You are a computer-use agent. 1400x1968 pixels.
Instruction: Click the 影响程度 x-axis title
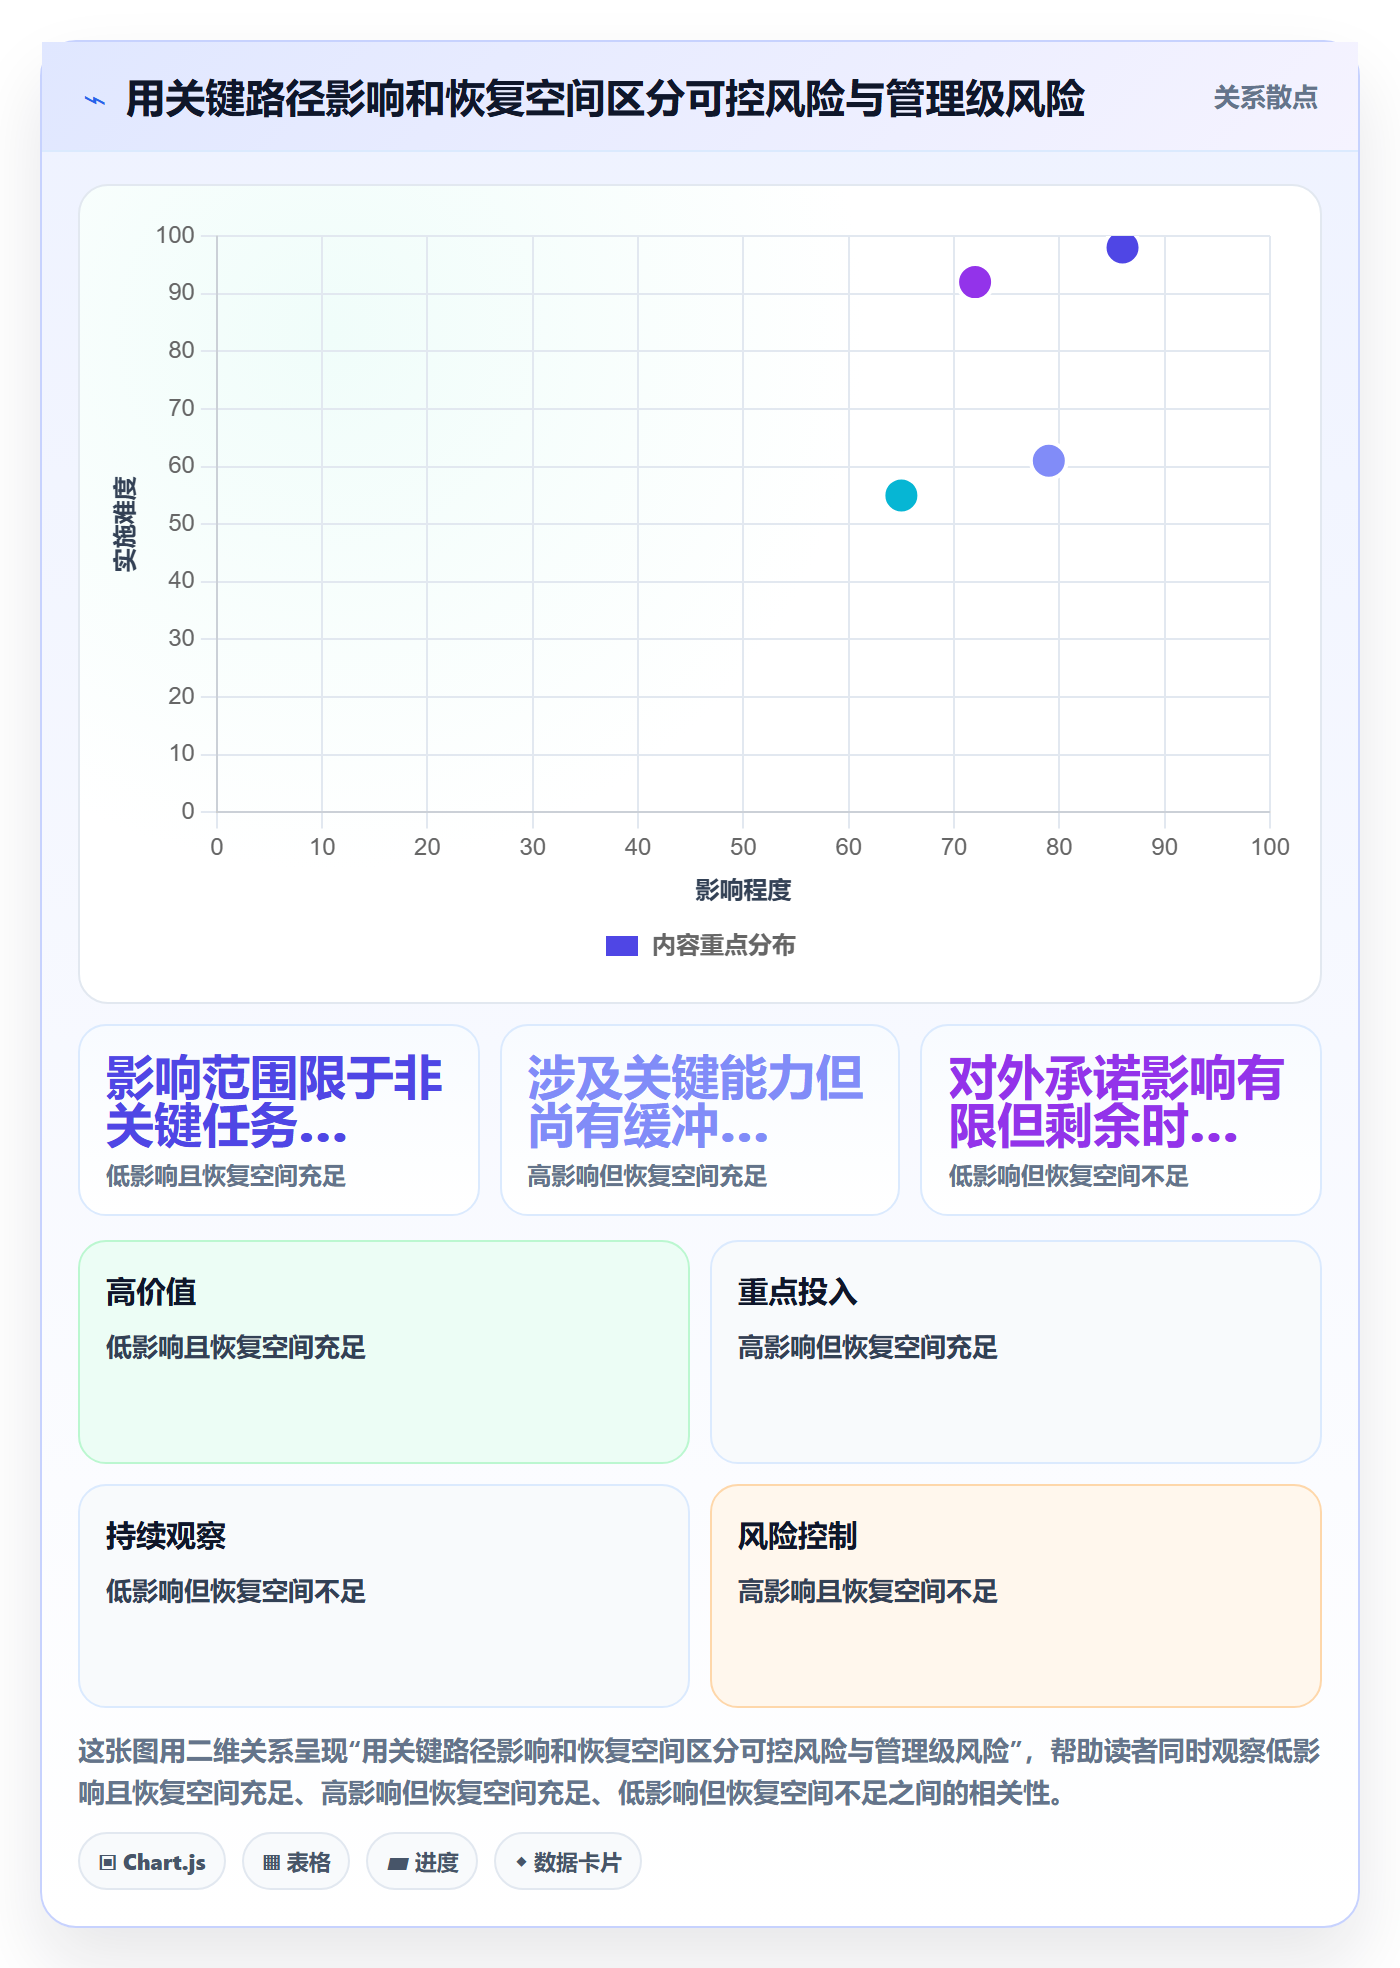coord(743,890)
